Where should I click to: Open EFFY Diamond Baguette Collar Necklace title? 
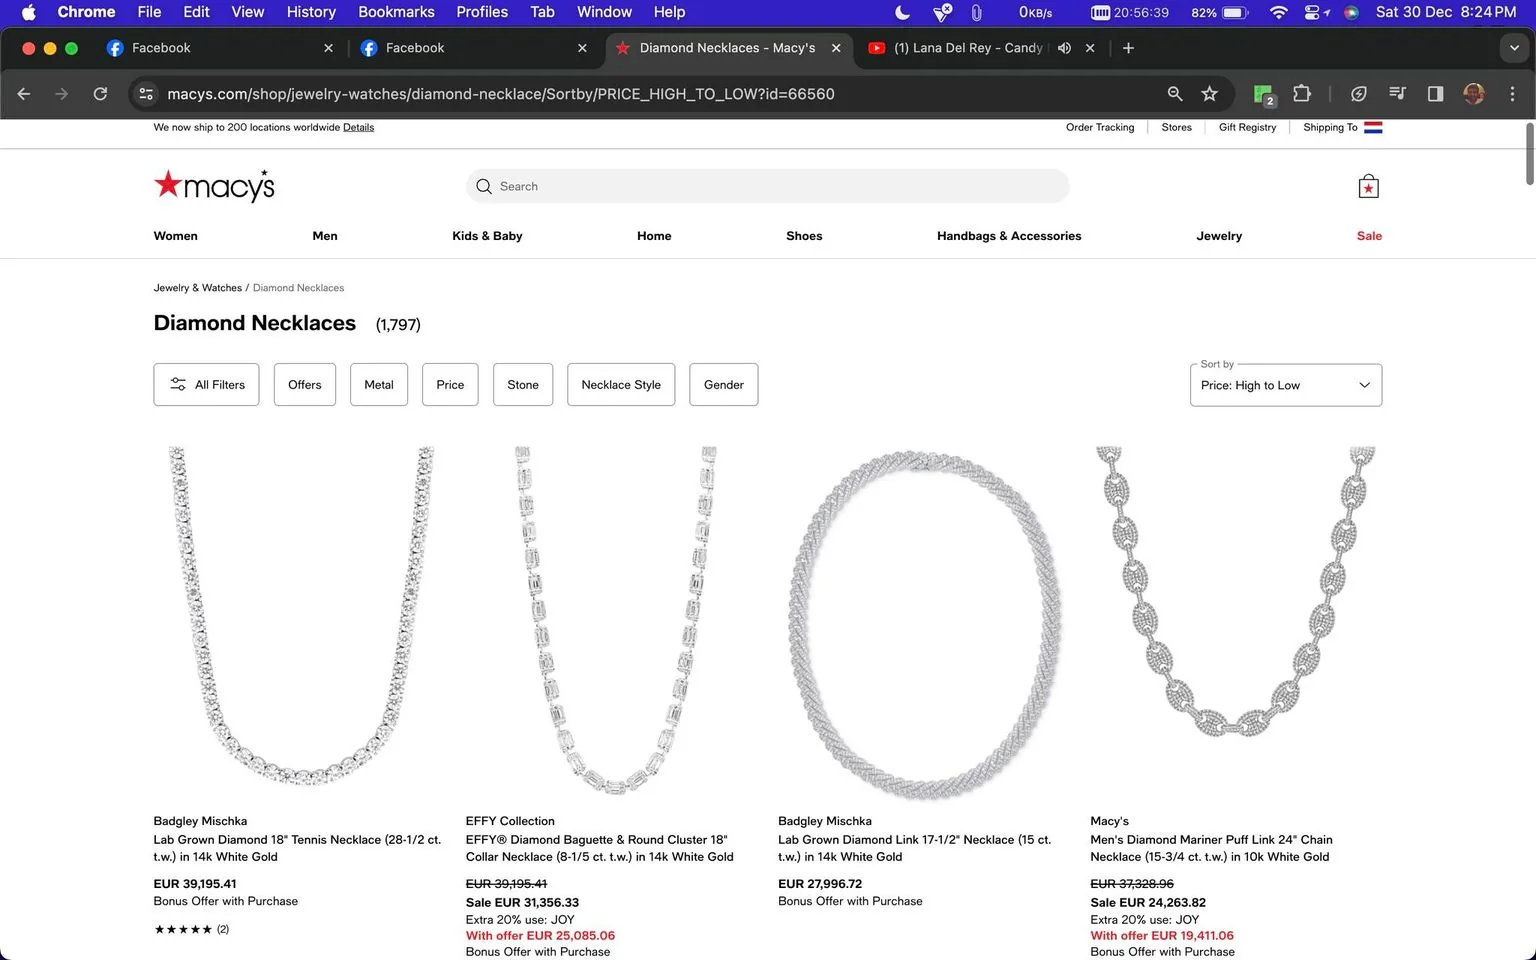pyautogui.click(x=599, y=848)
